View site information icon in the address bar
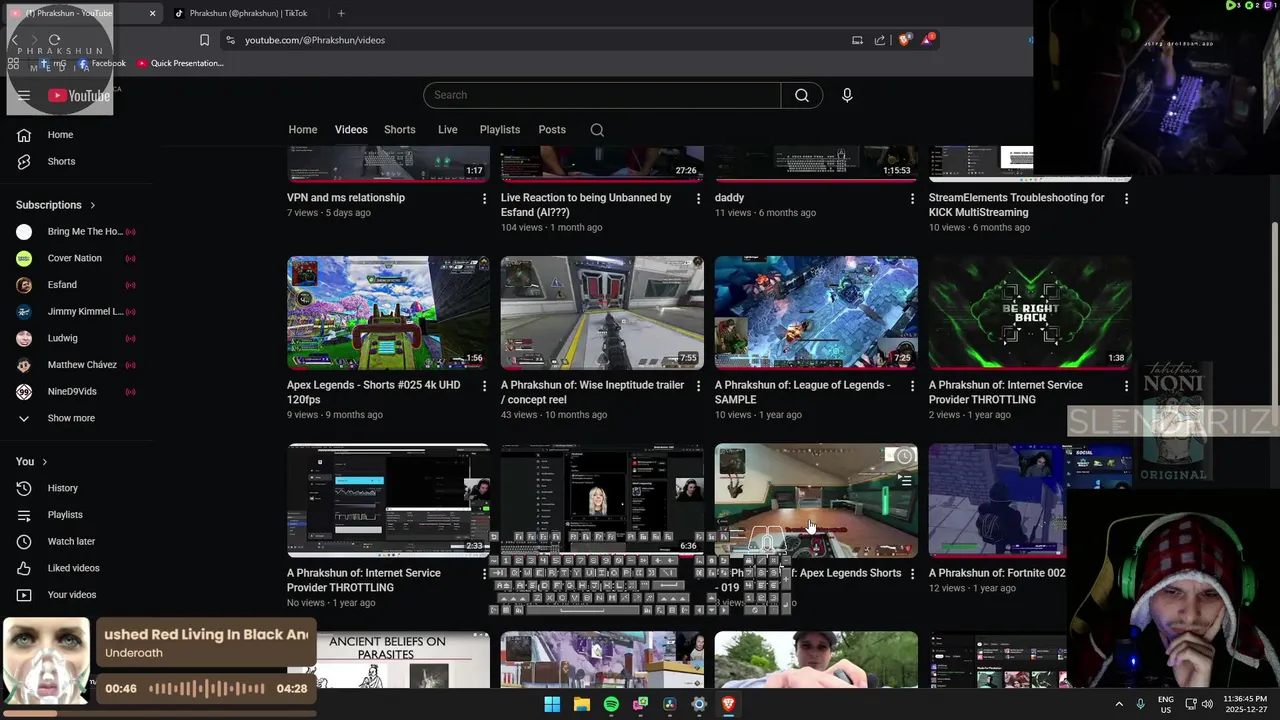1280x720 pixels. [230, 40]
